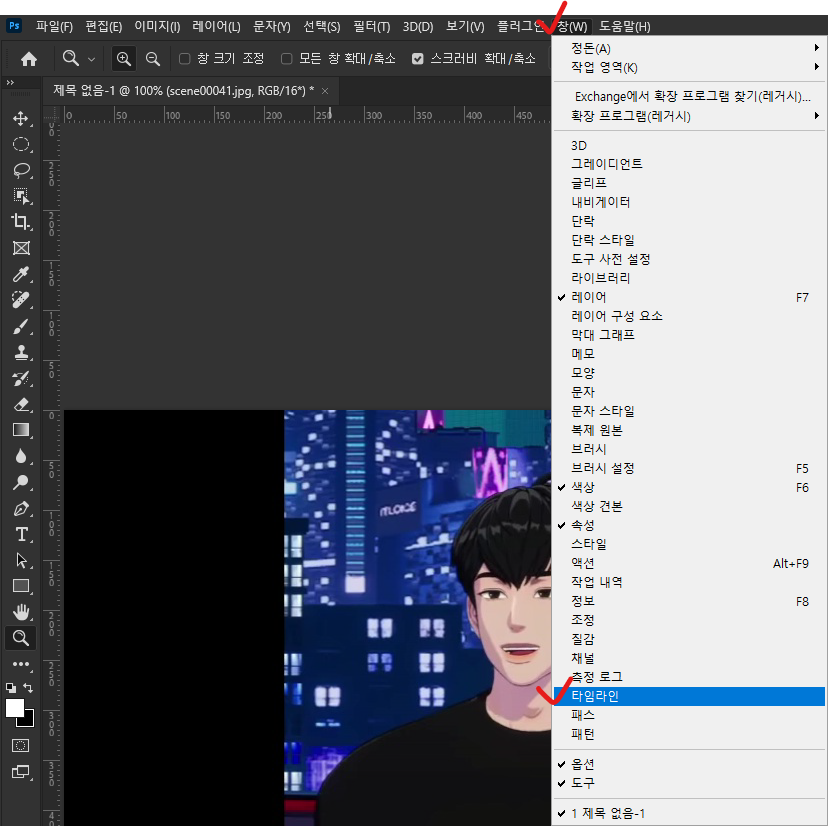Image resolution: width=828 pixels, height=826 pixels.
Task: Select the Frame tool
Action: pyautogui.click(x=21, y=248)
